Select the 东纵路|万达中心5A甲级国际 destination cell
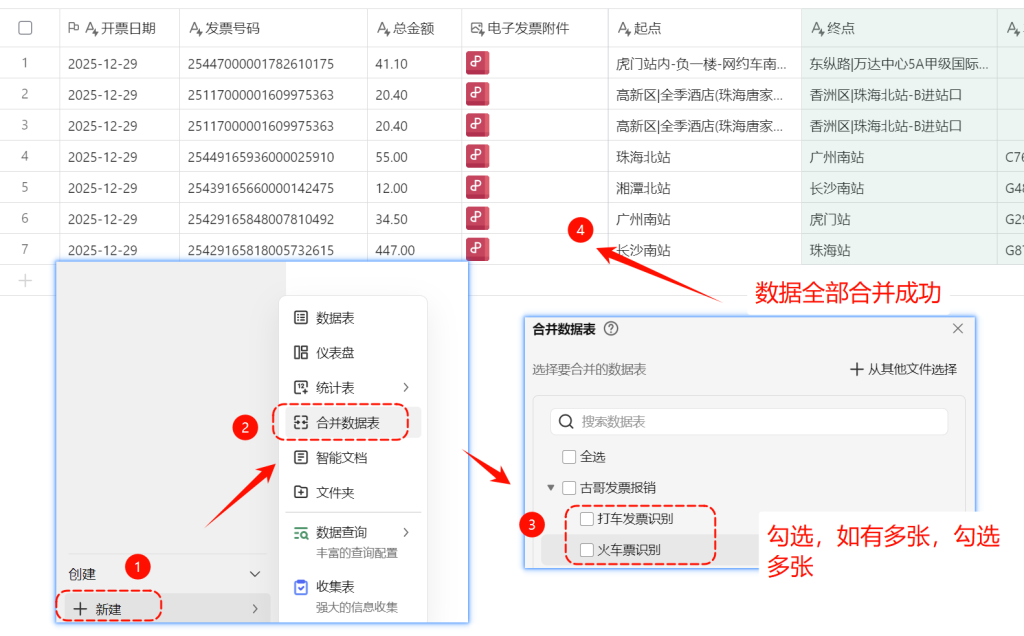Viewport: 1024px width, 636px height. (899, 63)
